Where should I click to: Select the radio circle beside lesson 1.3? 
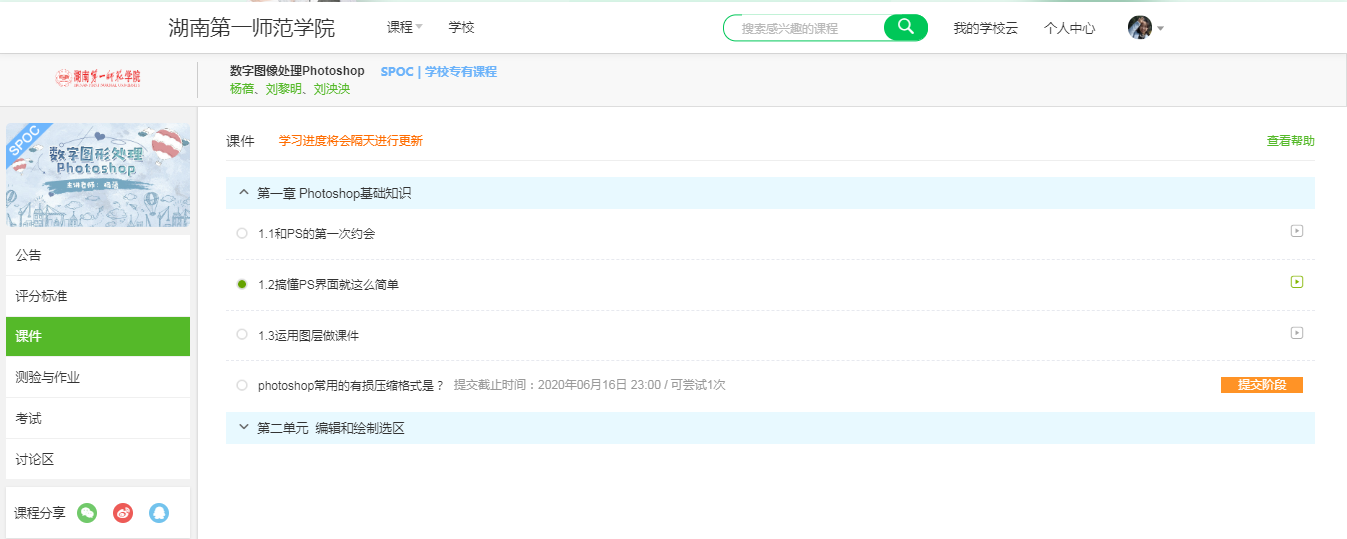click(242, 335)
